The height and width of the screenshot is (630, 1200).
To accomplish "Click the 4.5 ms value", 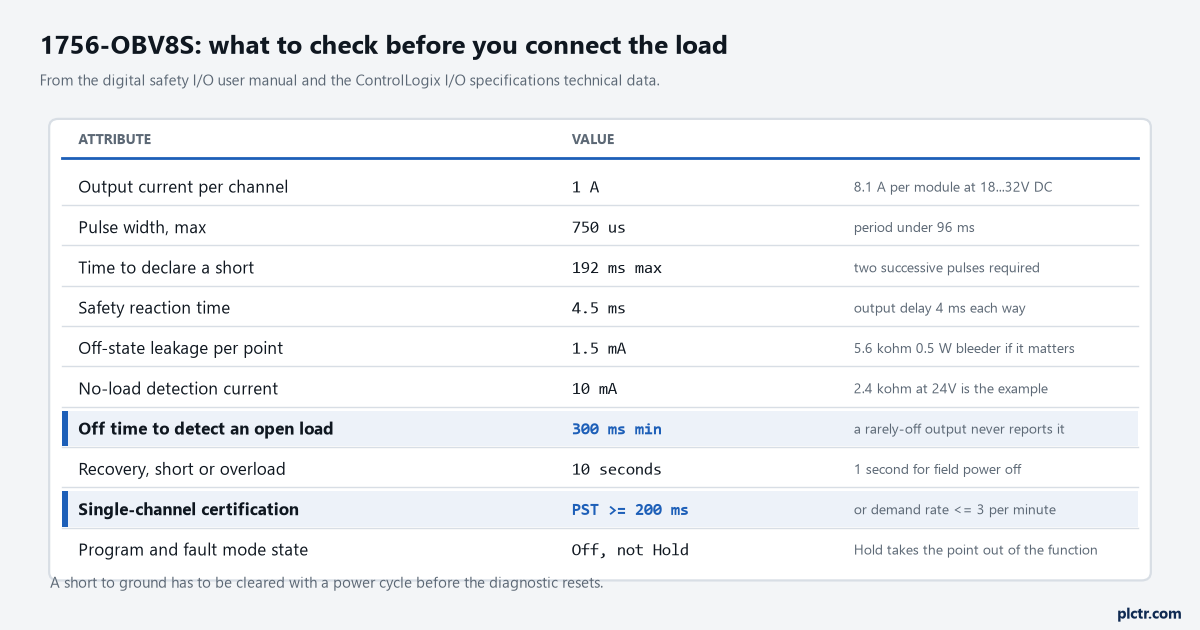I will coord(598,308).
